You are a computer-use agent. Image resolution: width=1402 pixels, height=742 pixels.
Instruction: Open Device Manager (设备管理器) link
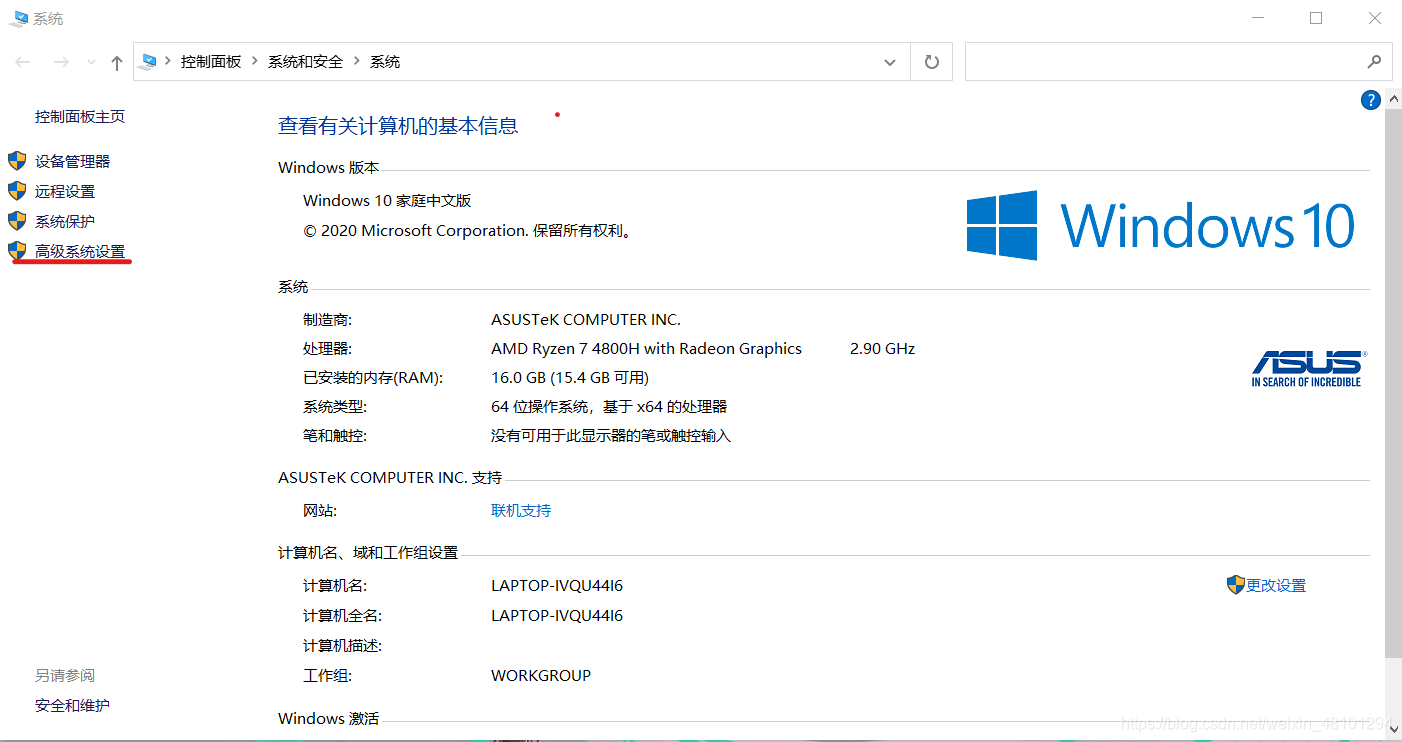[72, 161]
